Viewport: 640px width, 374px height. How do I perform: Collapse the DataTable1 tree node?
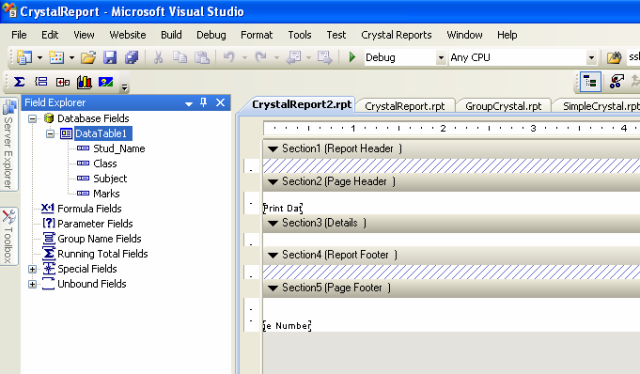tap(50, 134)
